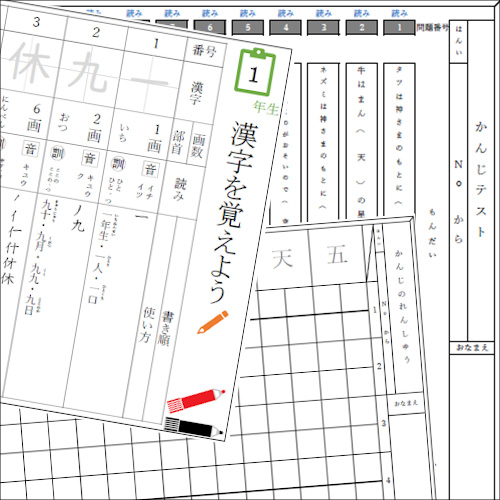This screenshot has height=500, width=500.
Task: Click the 読み row header on kanji card
Action: tap(180, 189)
